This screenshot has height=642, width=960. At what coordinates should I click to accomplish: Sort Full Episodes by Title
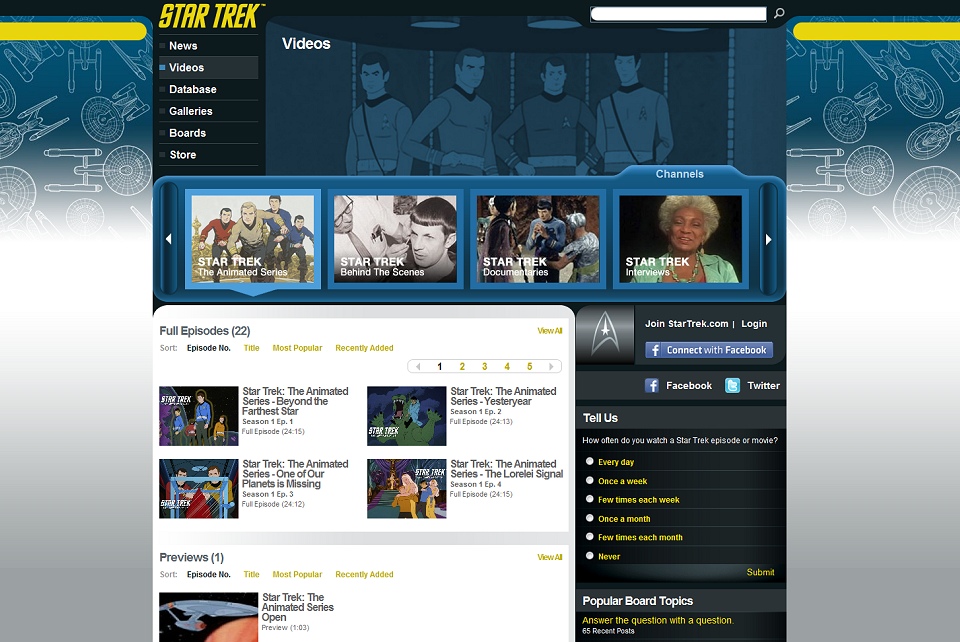pyautogui.click(x=252, y=348)
